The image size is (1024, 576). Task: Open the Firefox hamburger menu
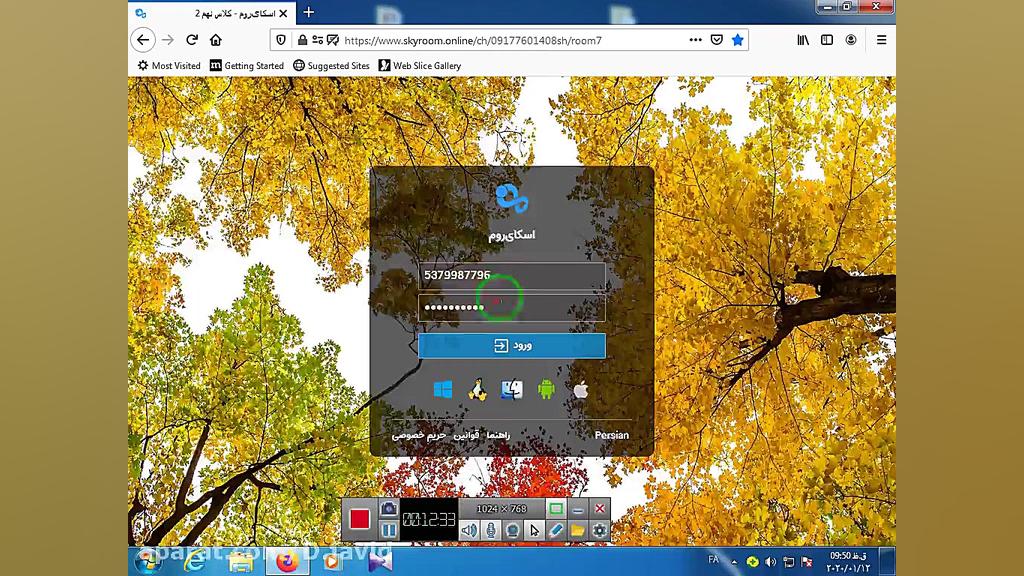click(x=880, y=40)
